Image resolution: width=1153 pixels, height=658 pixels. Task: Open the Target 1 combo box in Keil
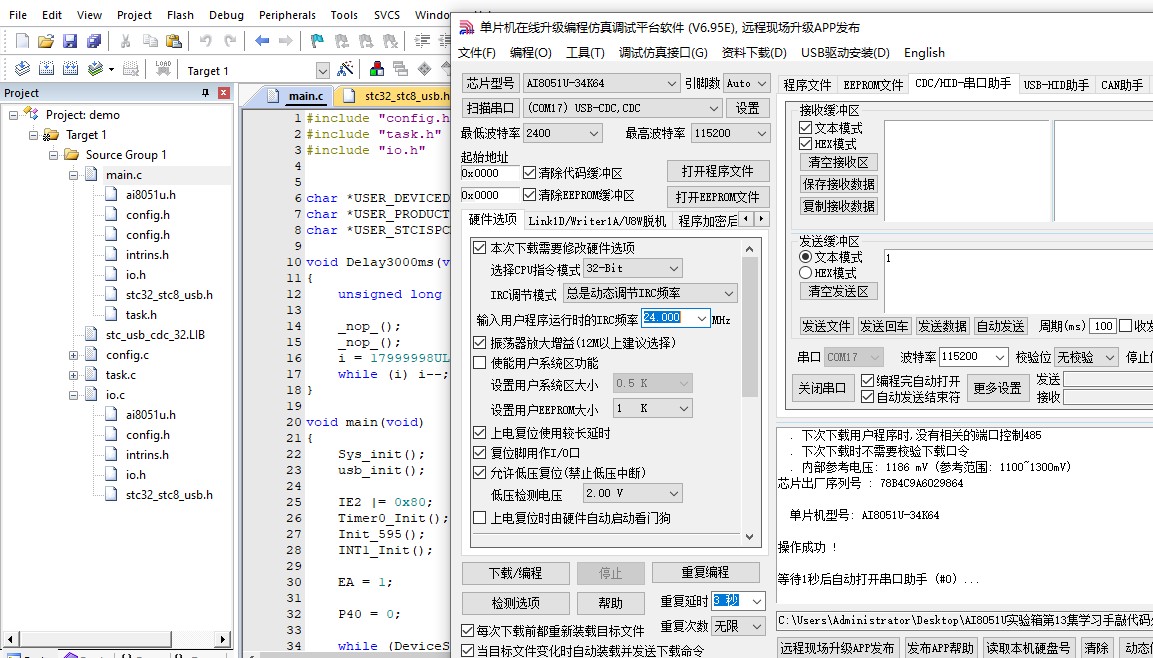coord(323,71)
